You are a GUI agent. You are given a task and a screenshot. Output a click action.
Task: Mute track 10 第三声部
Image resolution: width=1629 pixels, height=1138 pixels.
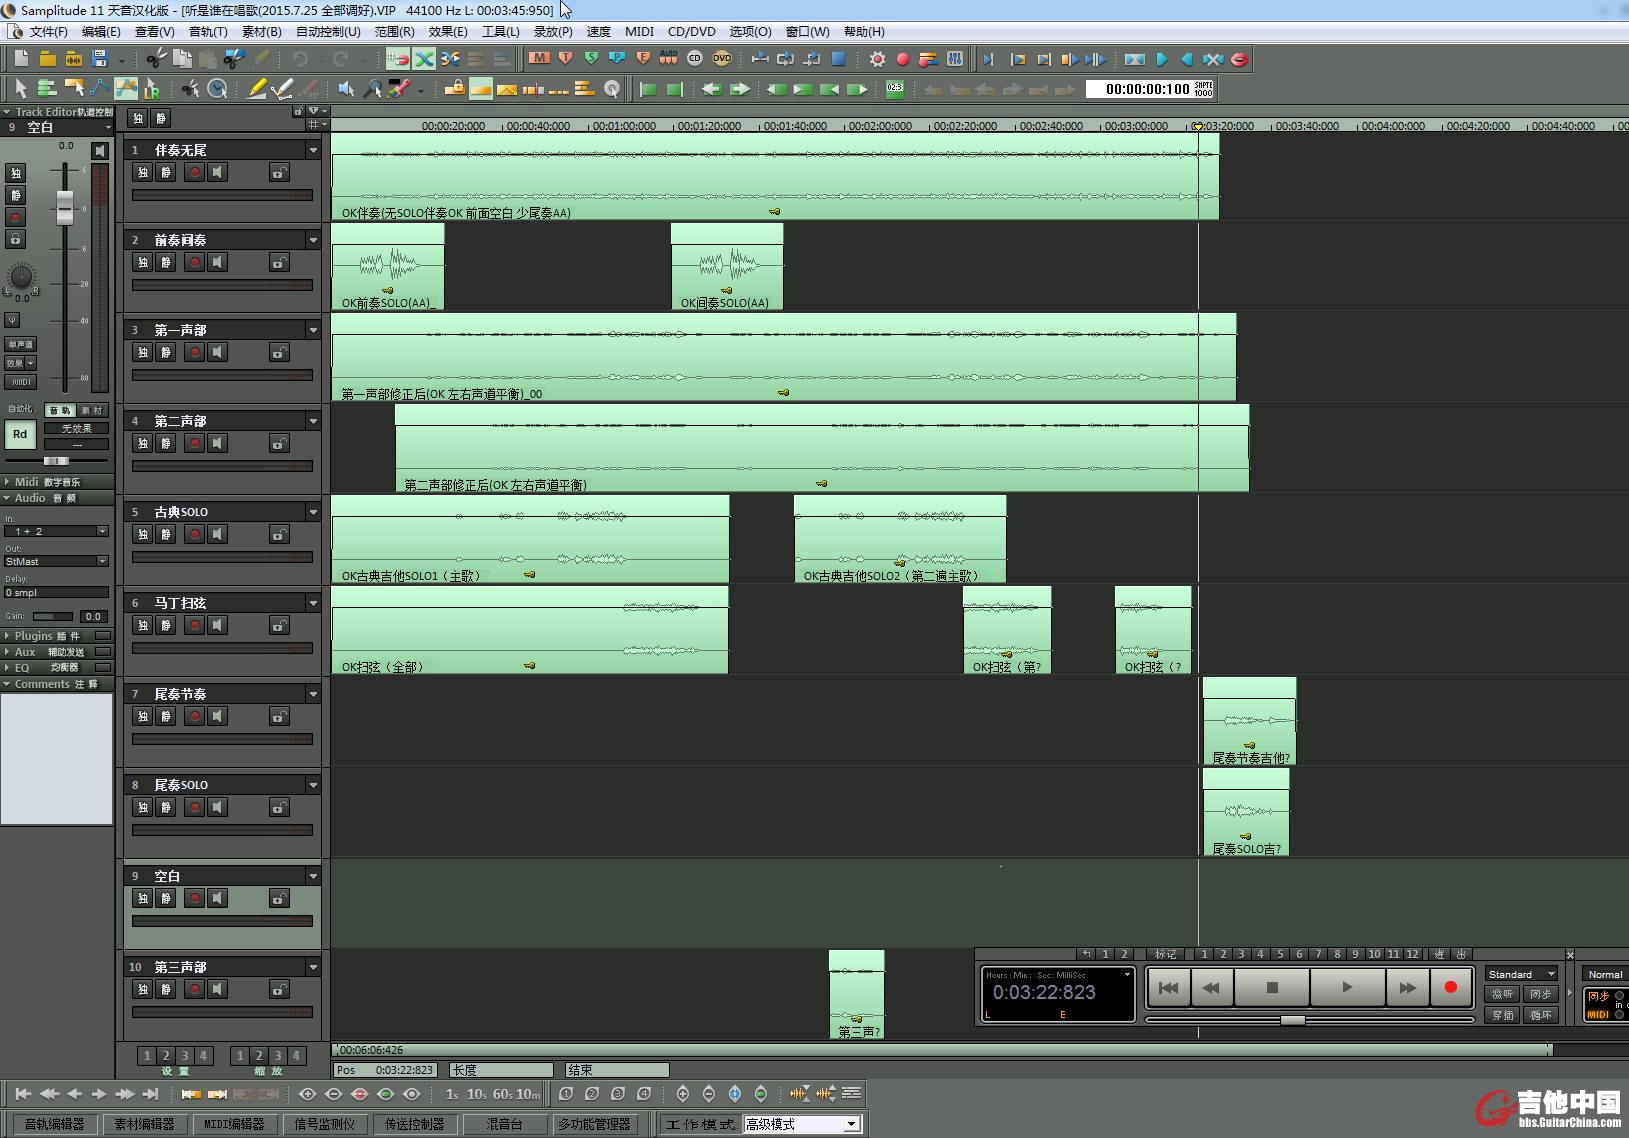click(166, 989)
